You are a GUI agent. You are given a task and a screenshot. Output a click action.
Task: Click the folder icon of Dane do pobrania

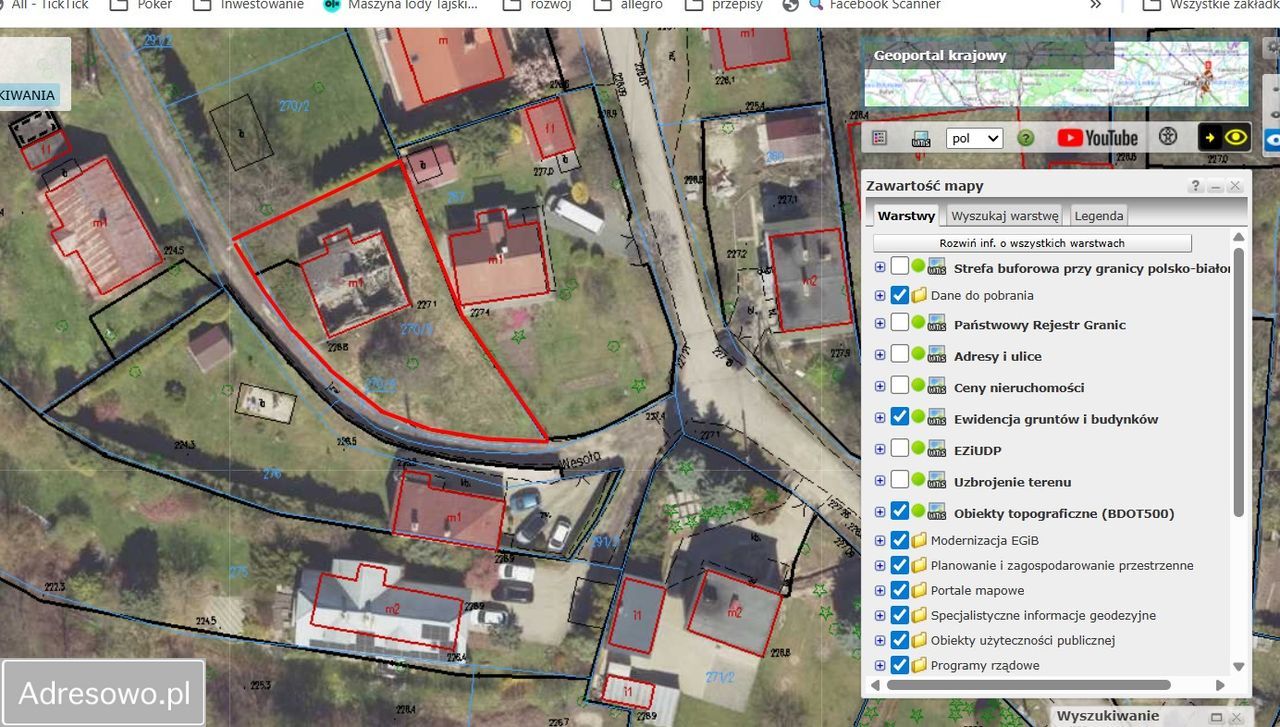pos(919,295)
